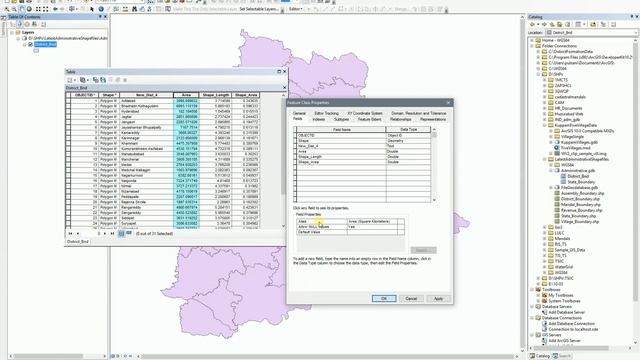Image resolution: width=640 pixels, height=360 pixels.
Task: Switch TOC to List By Visibility
Action: (27, 24)
